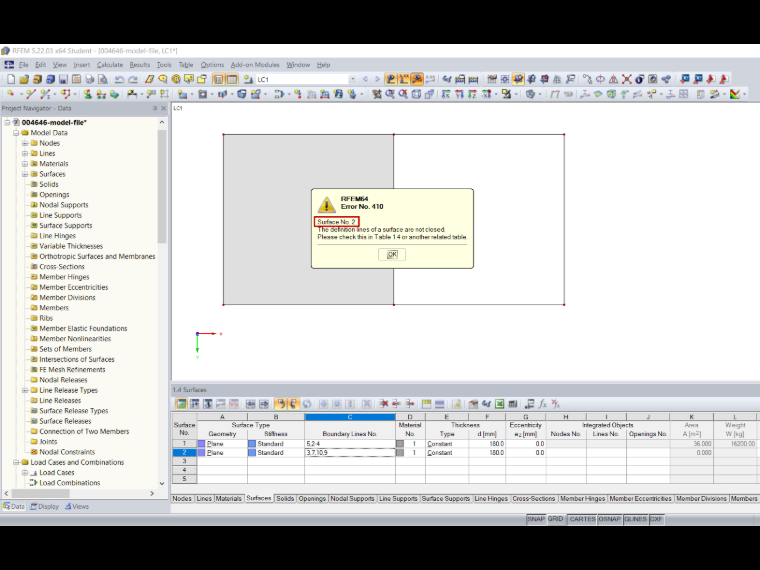Switch navigator to the Display tab
This screenshot has height=570, width=760.
tap(45, 507)
